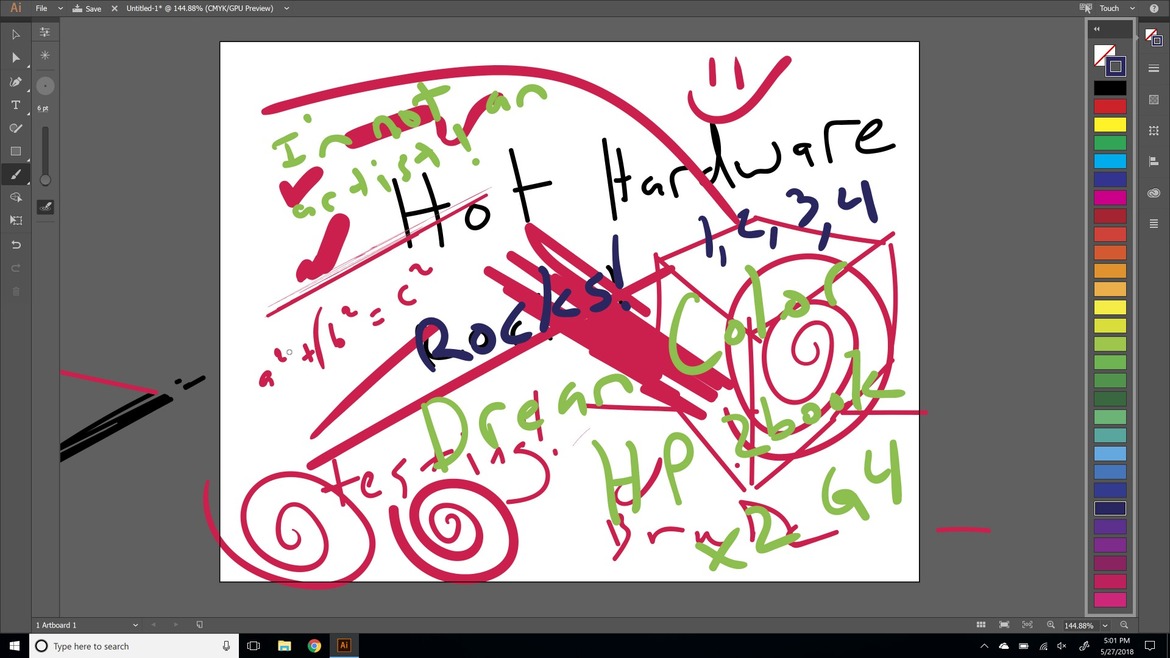Open the Artboard 1 navigation dropdown
Viewport: 1170px width, 658px height.
135,625
